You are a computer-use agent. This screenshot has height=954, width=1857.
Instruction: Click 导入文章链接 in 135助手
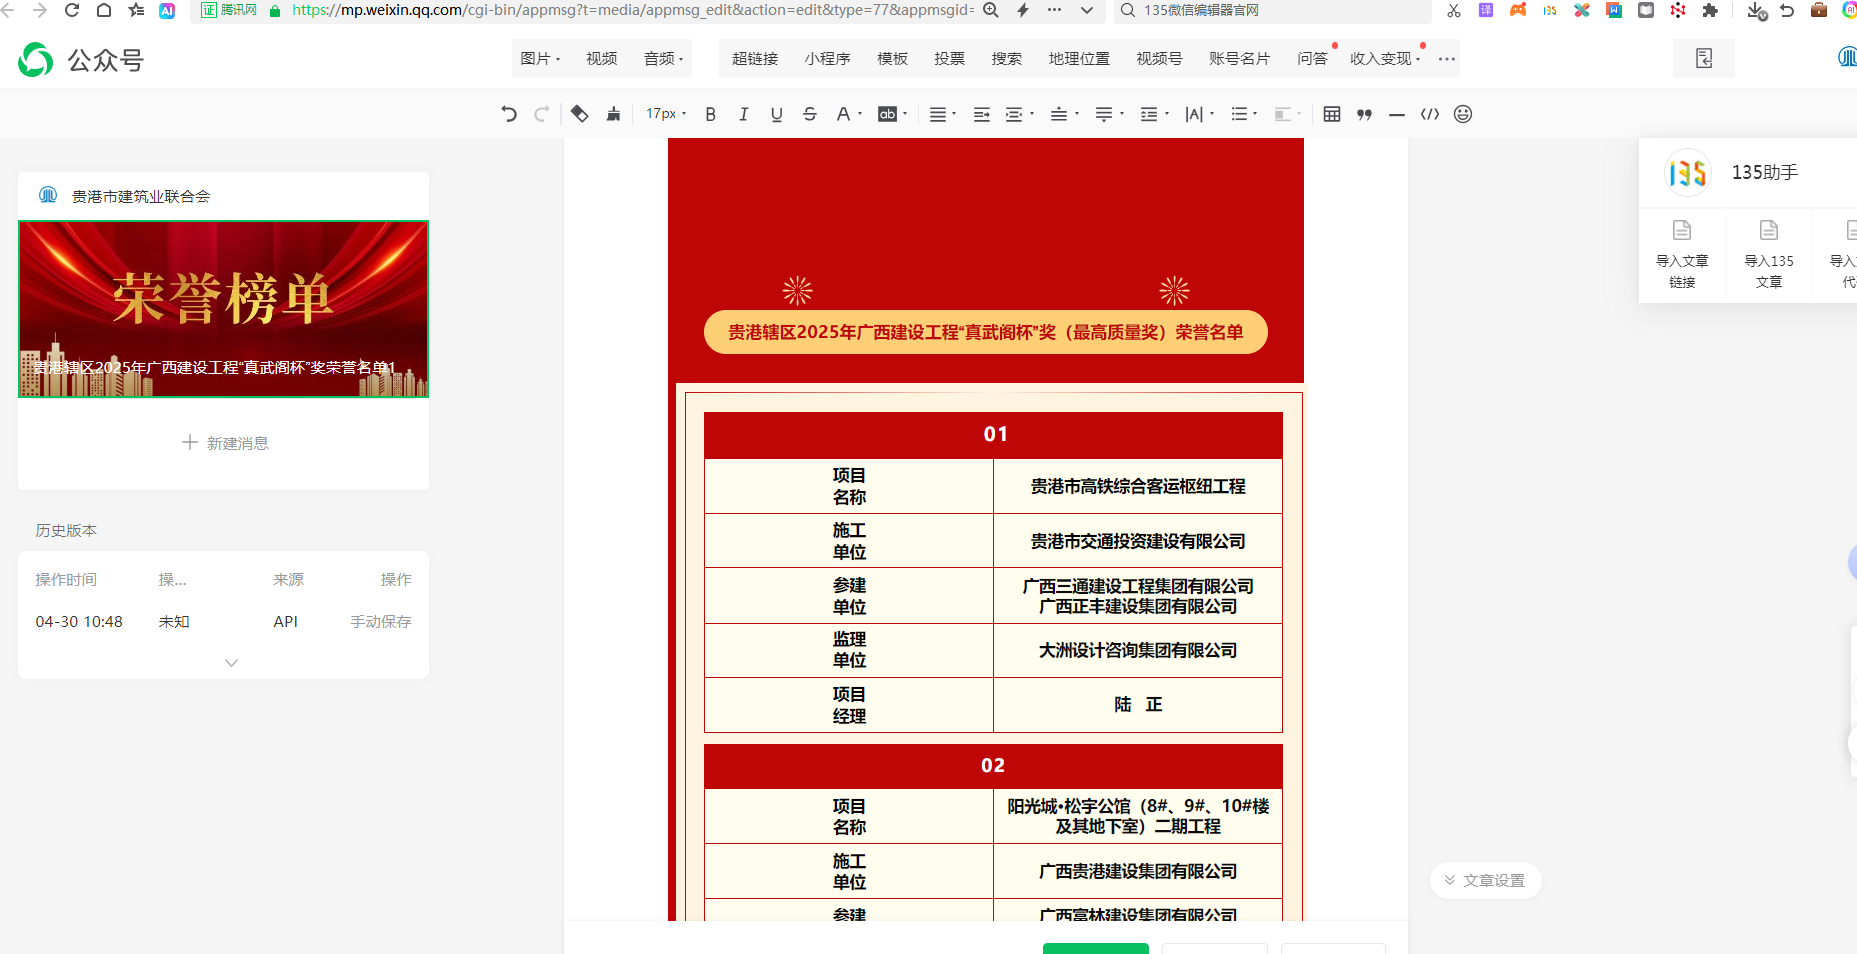point(1682,255)
